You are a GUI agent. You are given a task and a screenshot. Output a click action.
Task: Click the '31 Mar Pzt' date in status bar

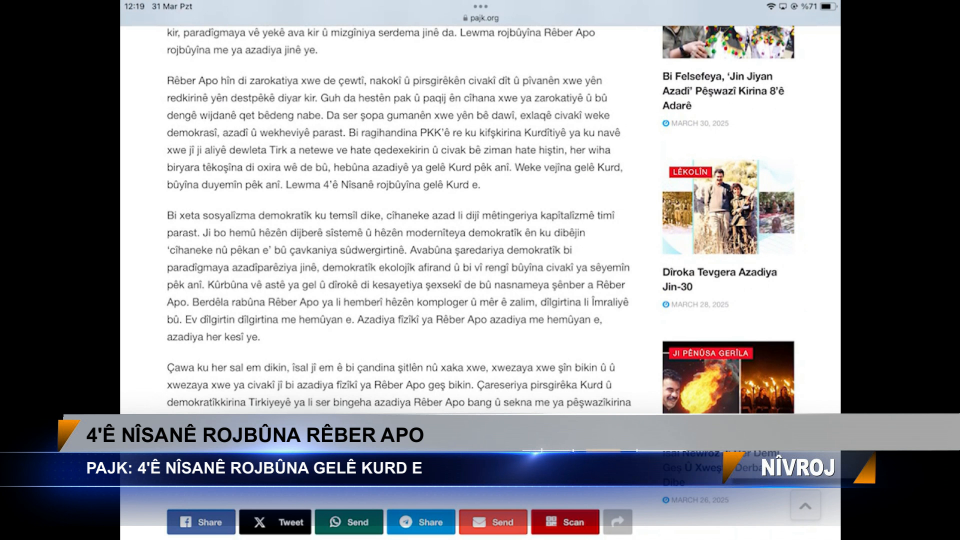tap(172, 6)
